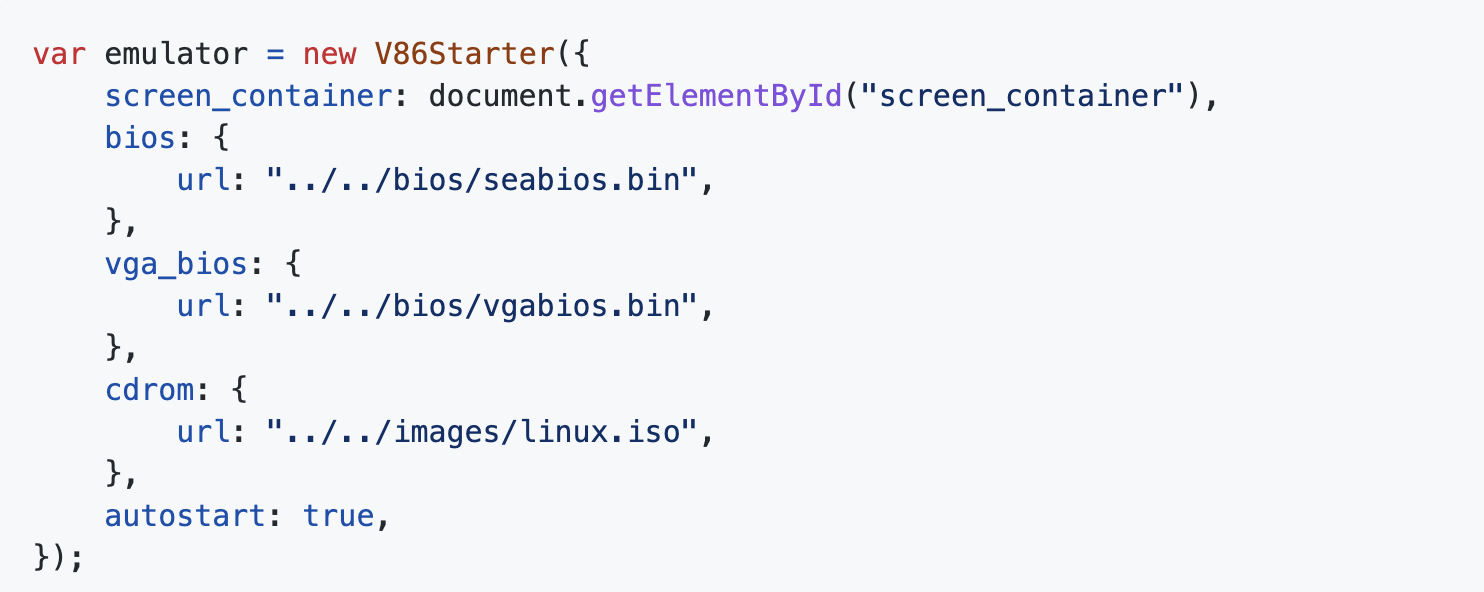Click the linux.iso path string

coord(482,433)
